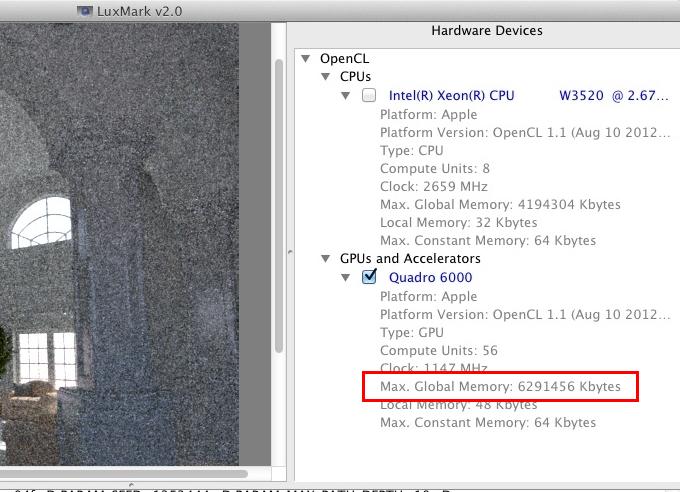Screen dimensions: 680x492
Task: Select 'Clock: 1147 MHz' row
Action: coord(434,368)
